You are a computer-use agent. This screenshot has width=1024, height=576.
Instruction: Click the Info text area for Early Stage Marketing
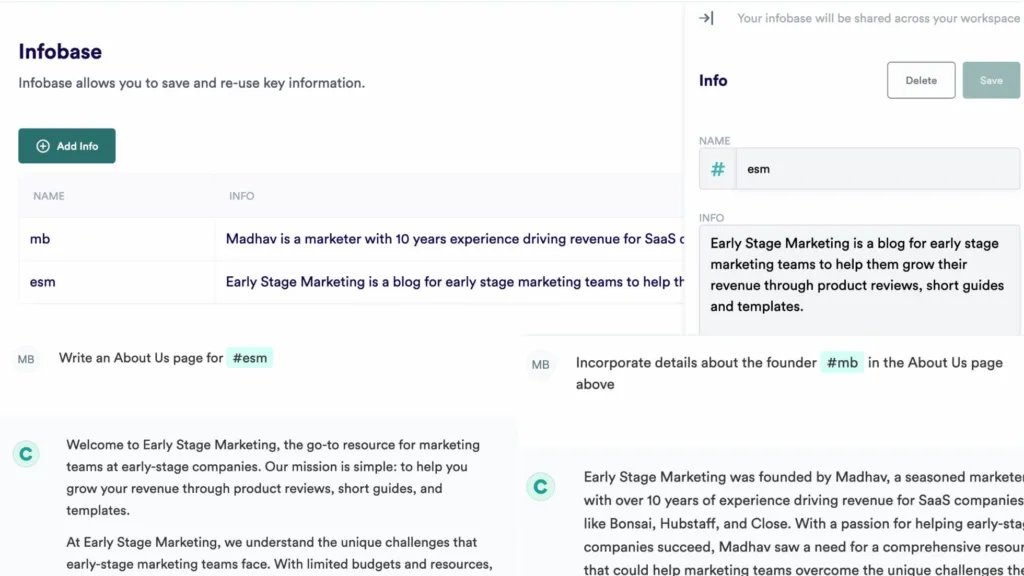tap(859, 280)
